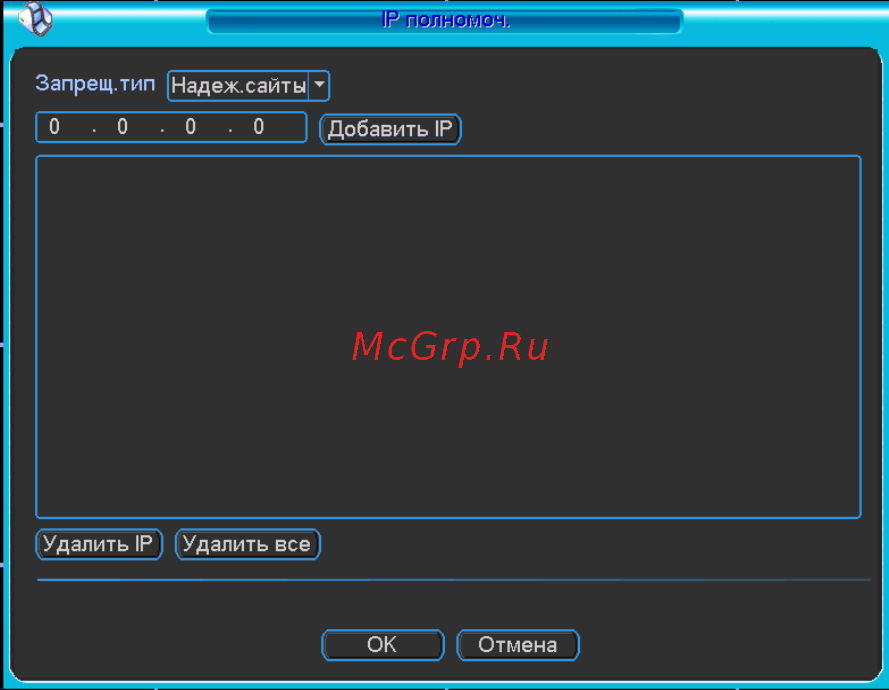This screenshot has height=690, width=889.
Task: Cancel with the Отмена button
Action: click(518, 645)
